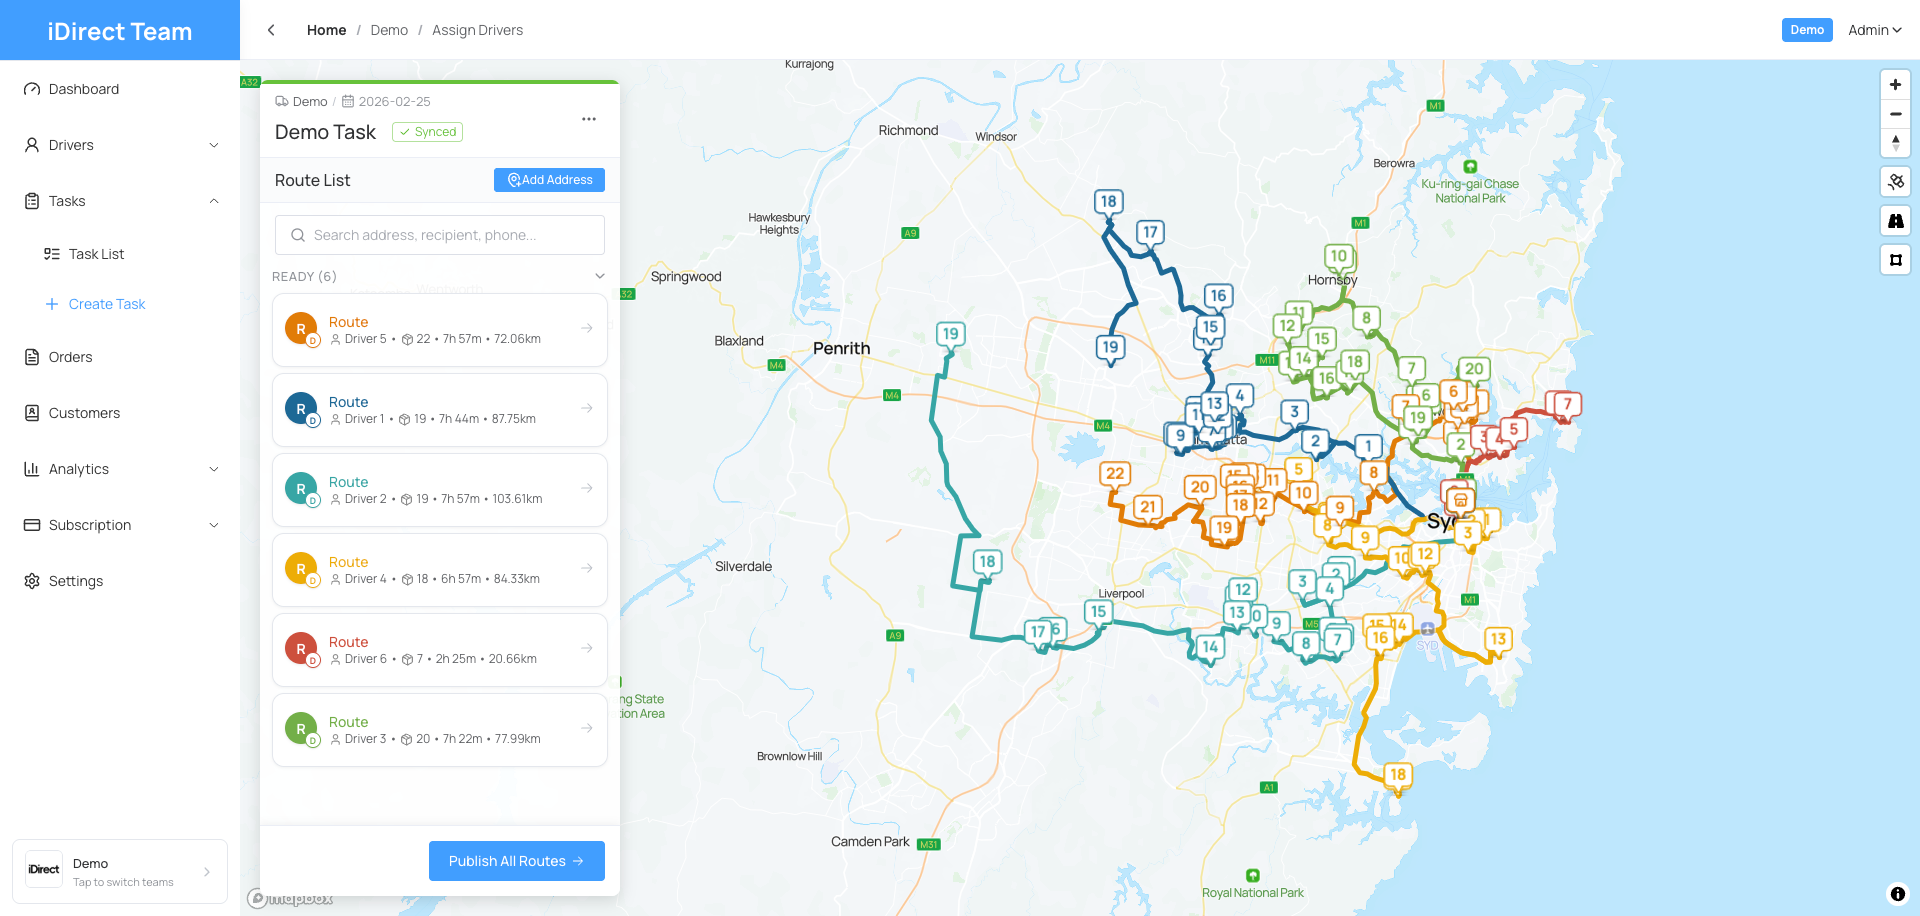
Task: Click the Home breadcrumb link
Action: tap(326, 30)
